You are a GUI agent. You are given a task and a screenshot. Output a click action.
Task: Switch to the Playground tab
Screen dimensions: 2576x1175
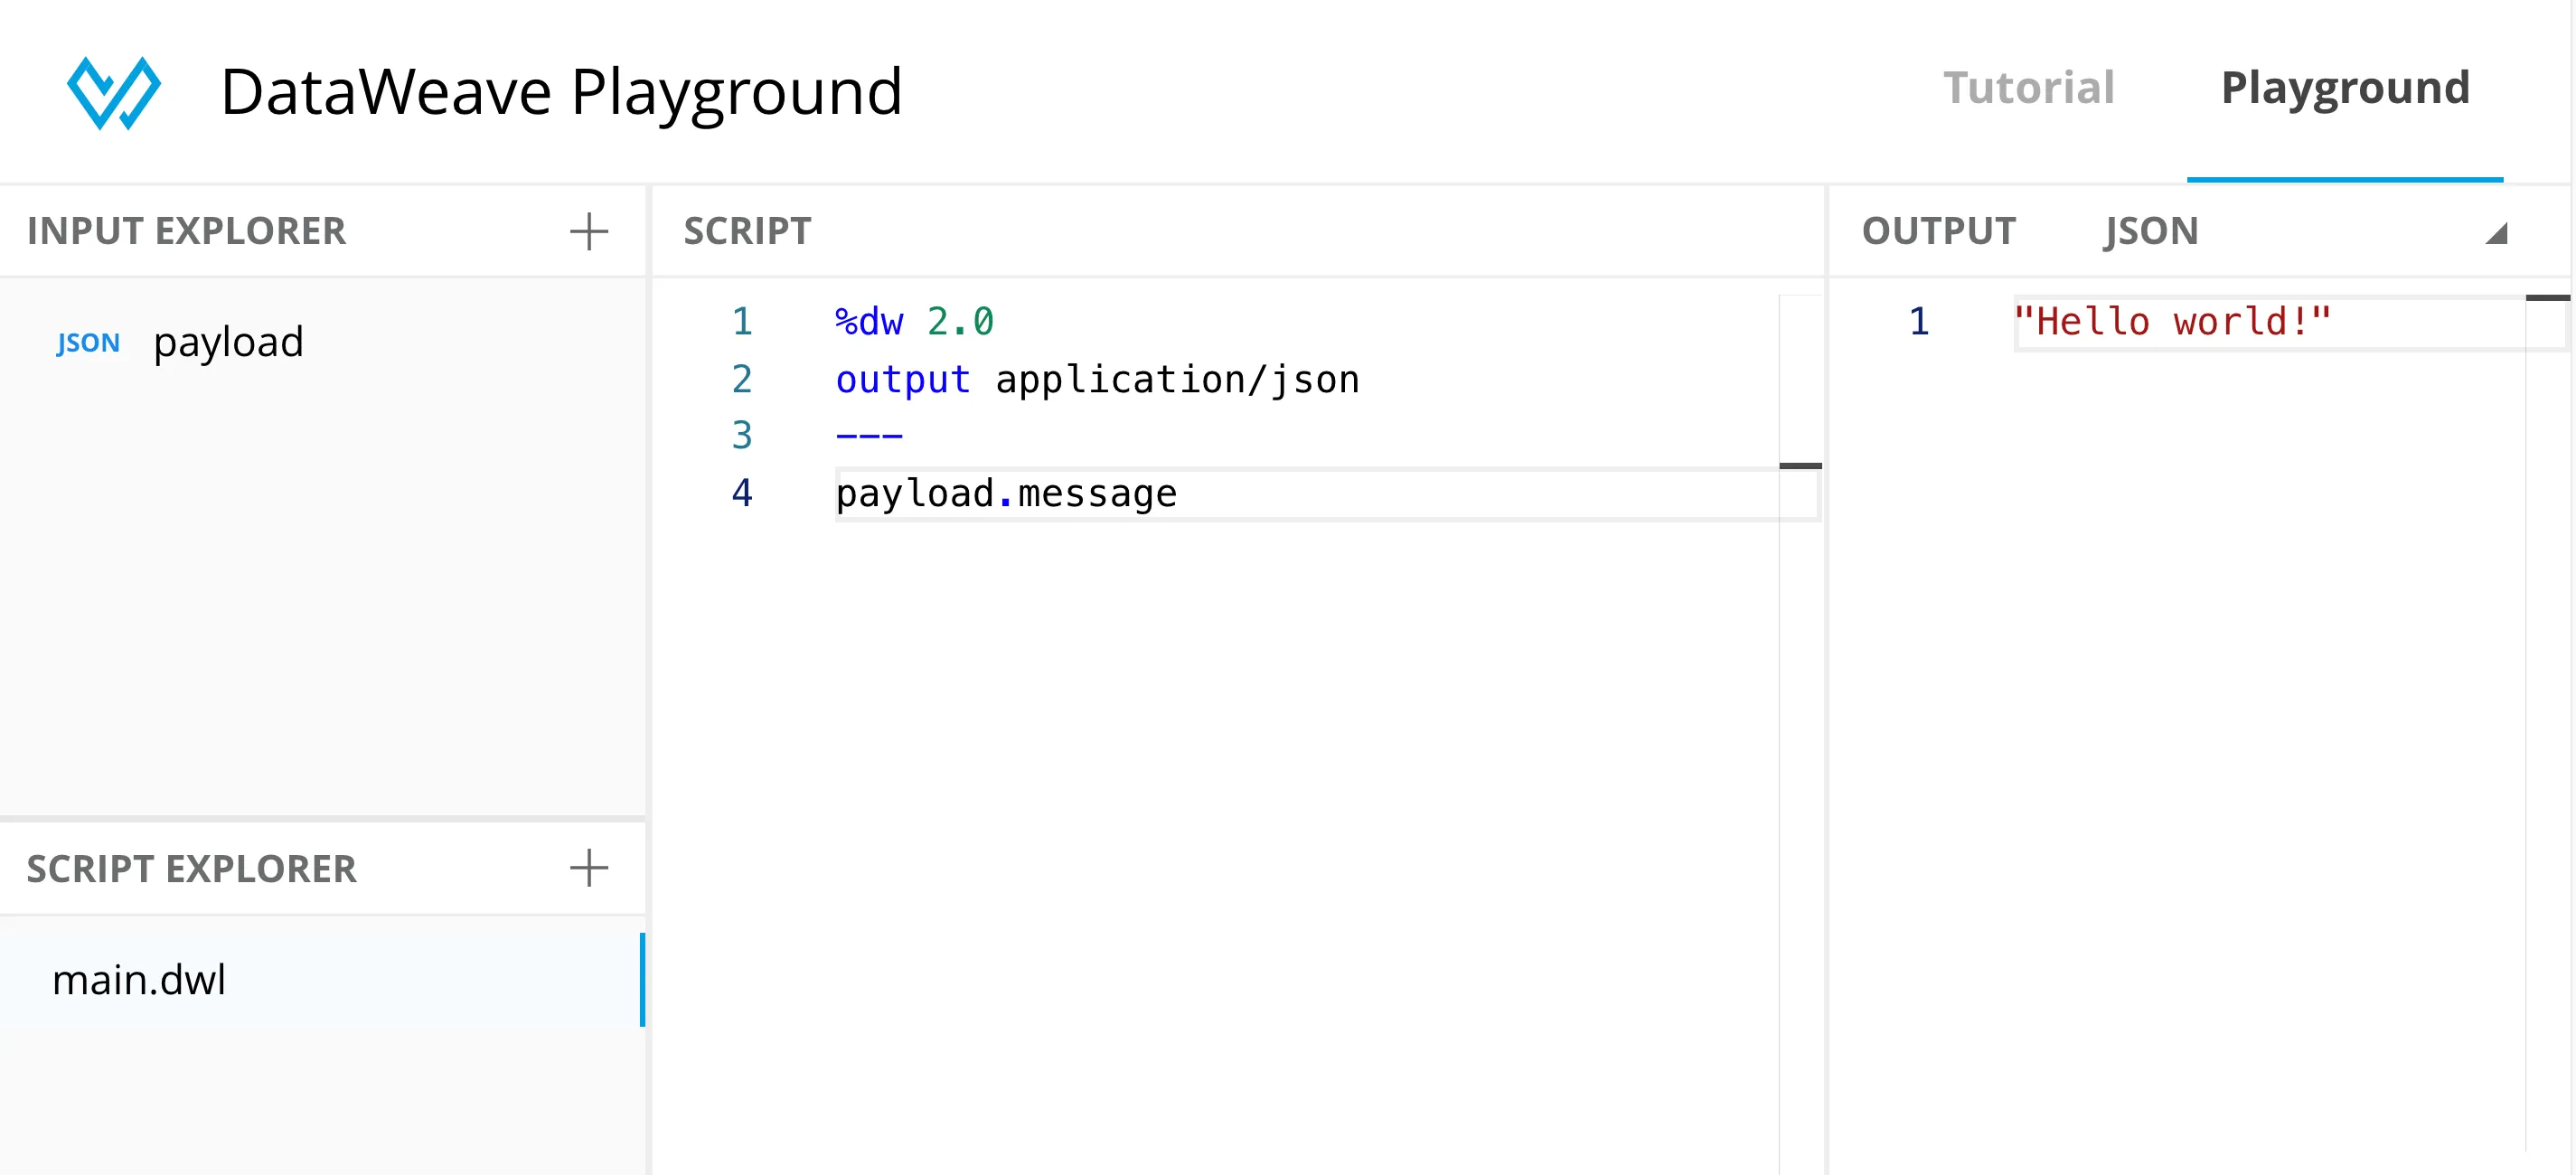coord(2345,88)
